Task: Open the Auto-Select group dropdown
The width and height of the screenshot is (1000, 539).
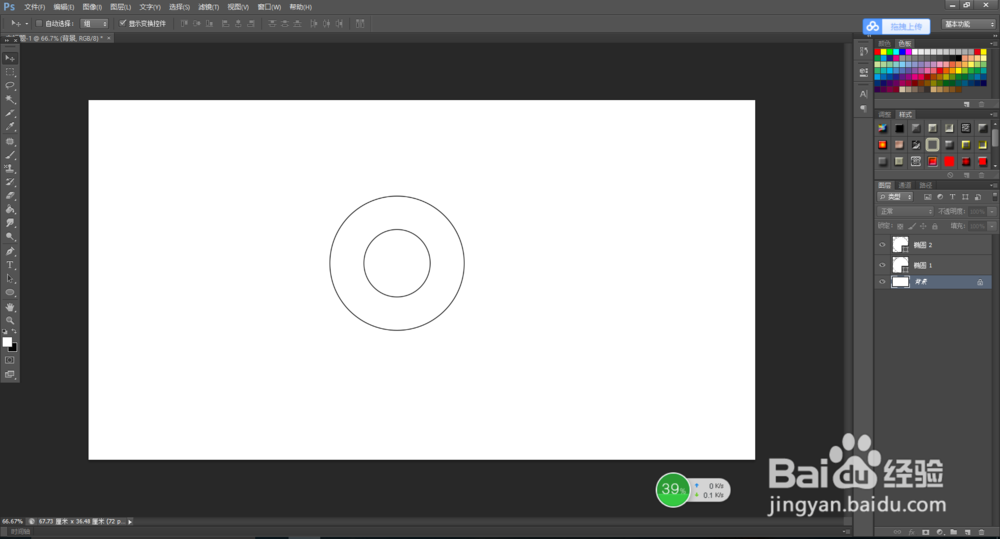Action: (x=95, y=24)
